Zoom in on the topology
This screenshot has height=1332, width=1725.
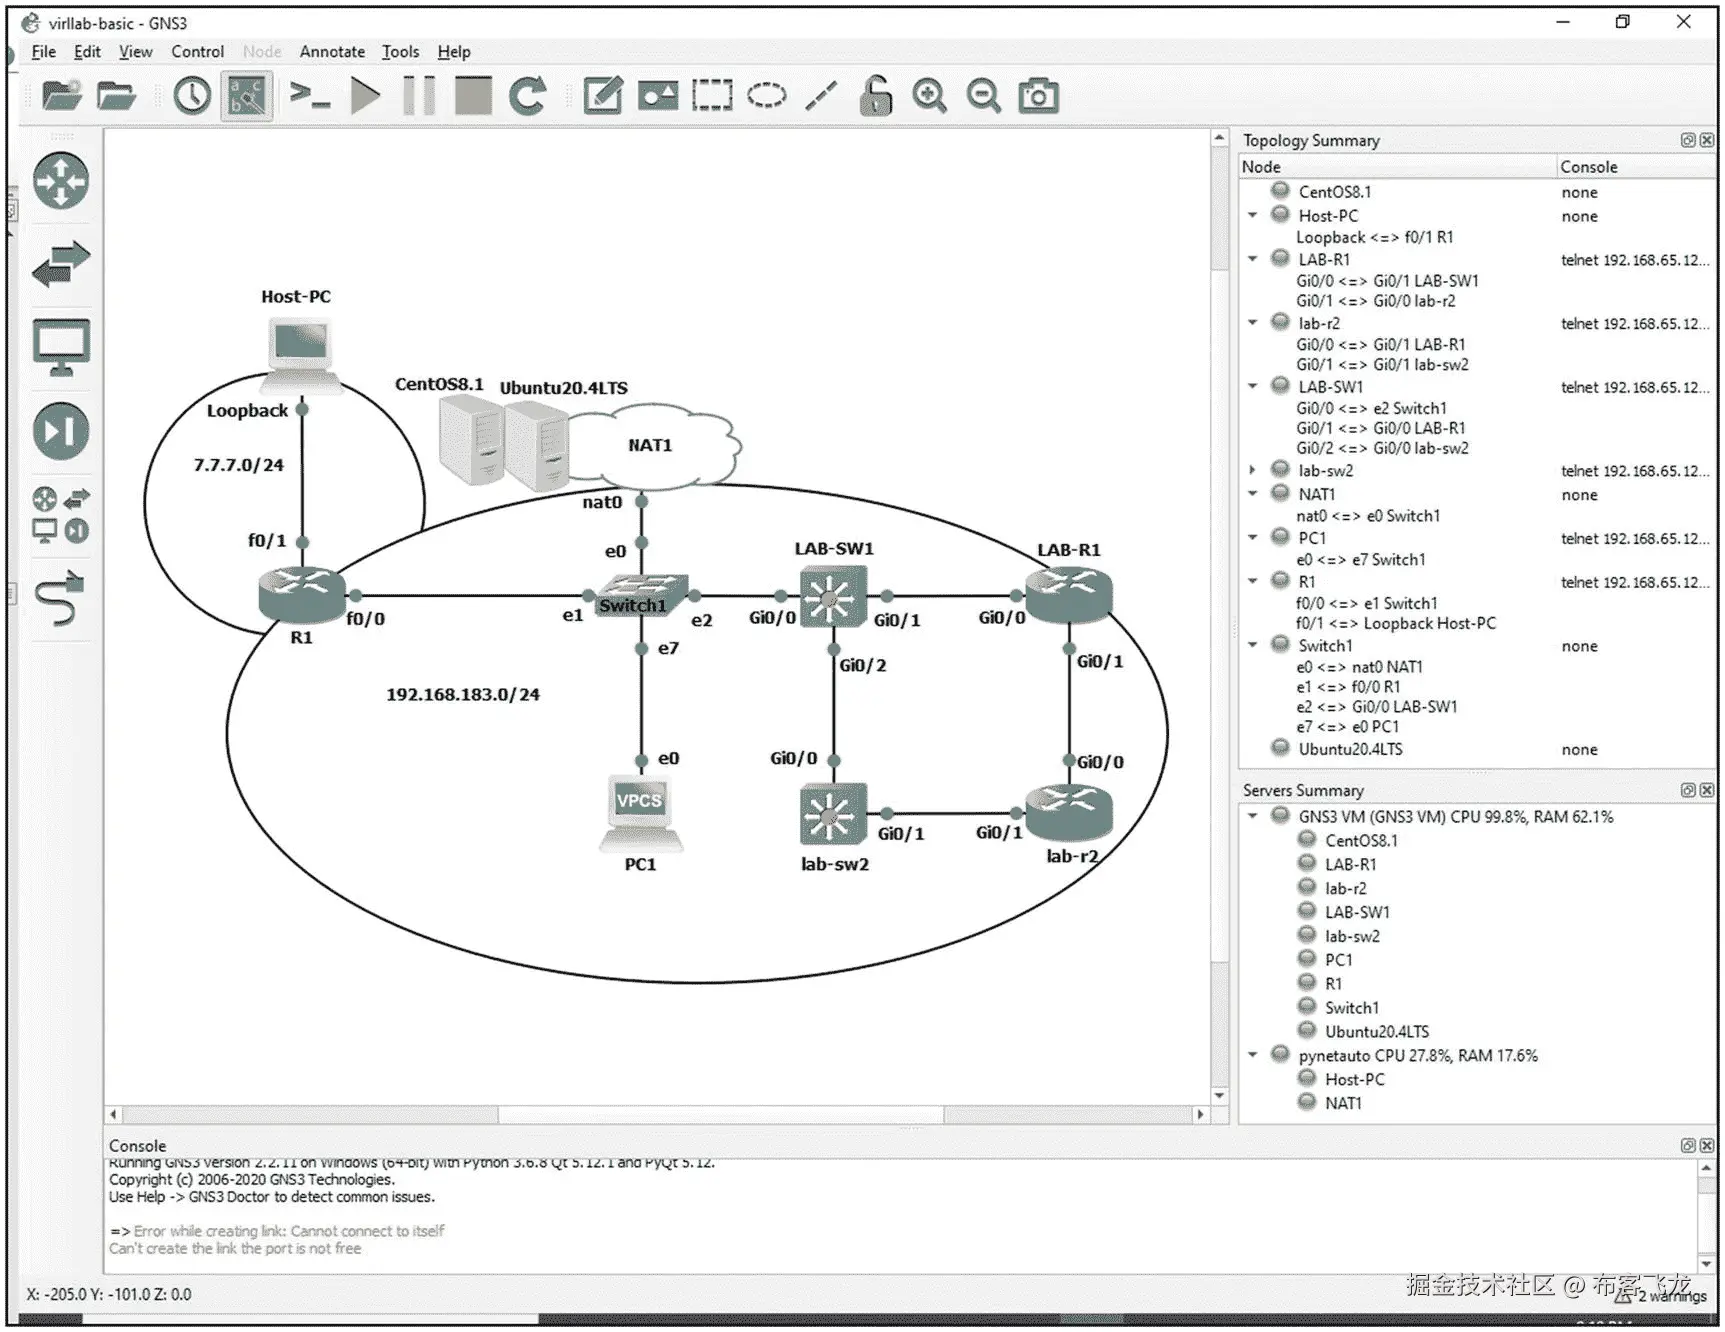[x=929, y=95]
